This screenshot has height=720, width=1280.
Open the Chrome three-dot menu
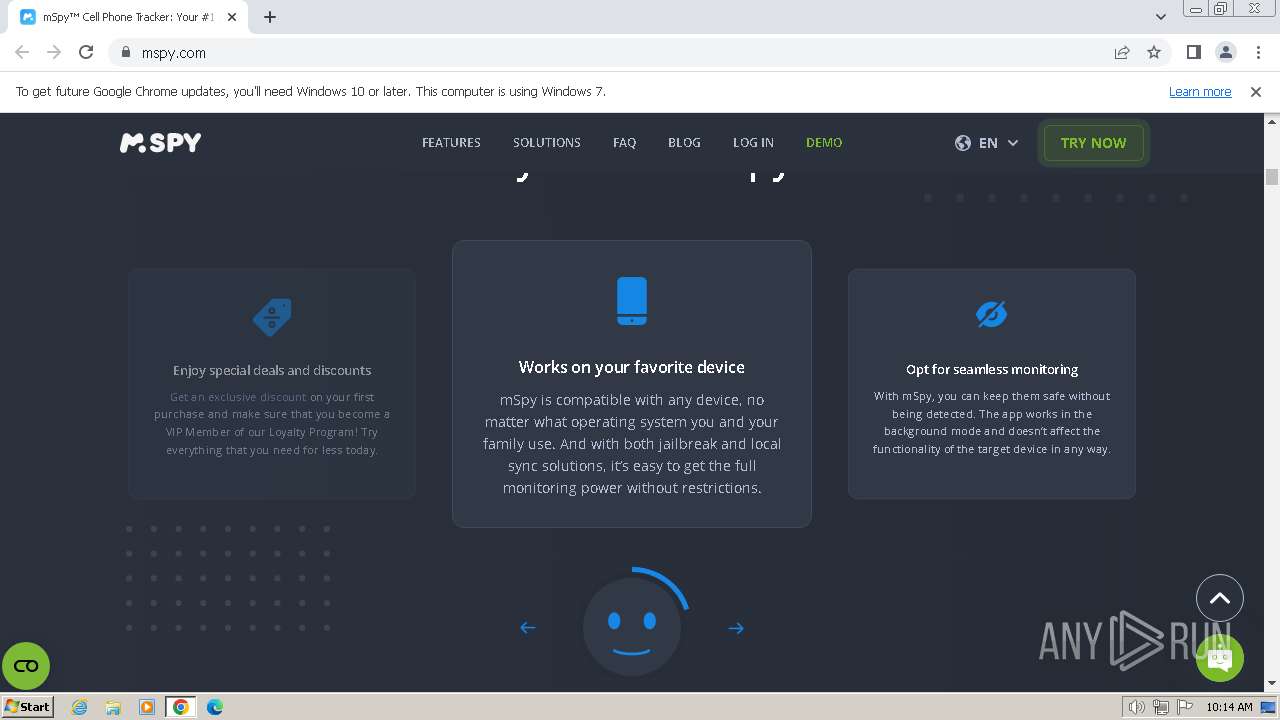[x=1258, y=53]
